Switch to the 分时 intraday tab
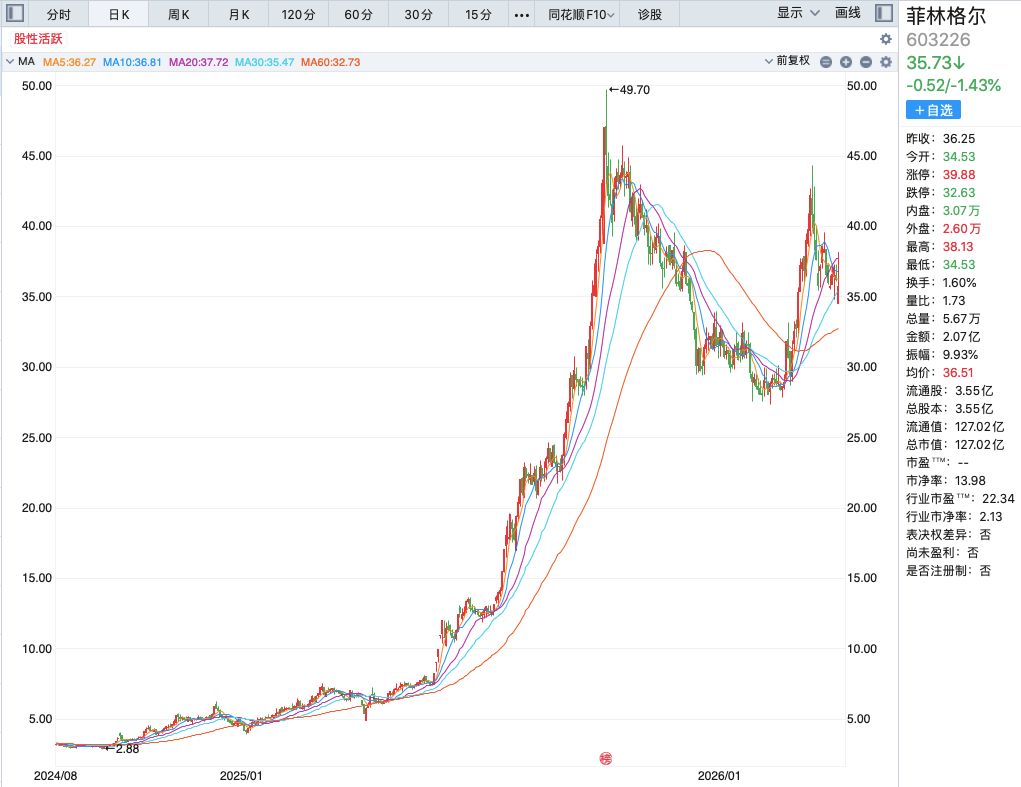The image size is (1021, 787). point(59,14)
